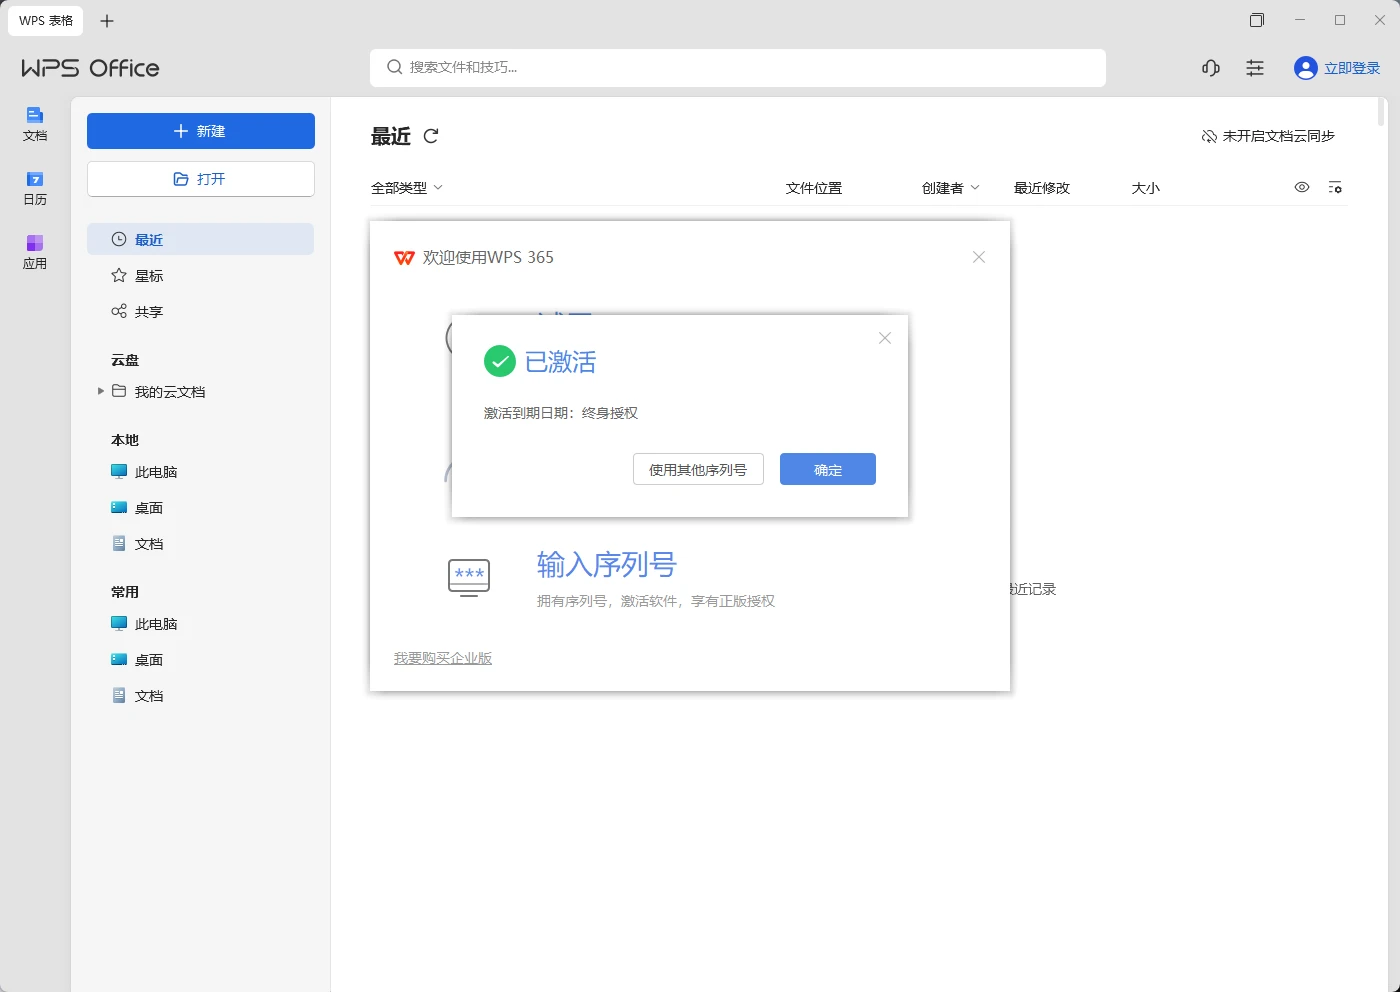Expand the 创建者 dropdown
Image resolution: width=1400 pixels, height=992 pixels.
coord(951,188)
